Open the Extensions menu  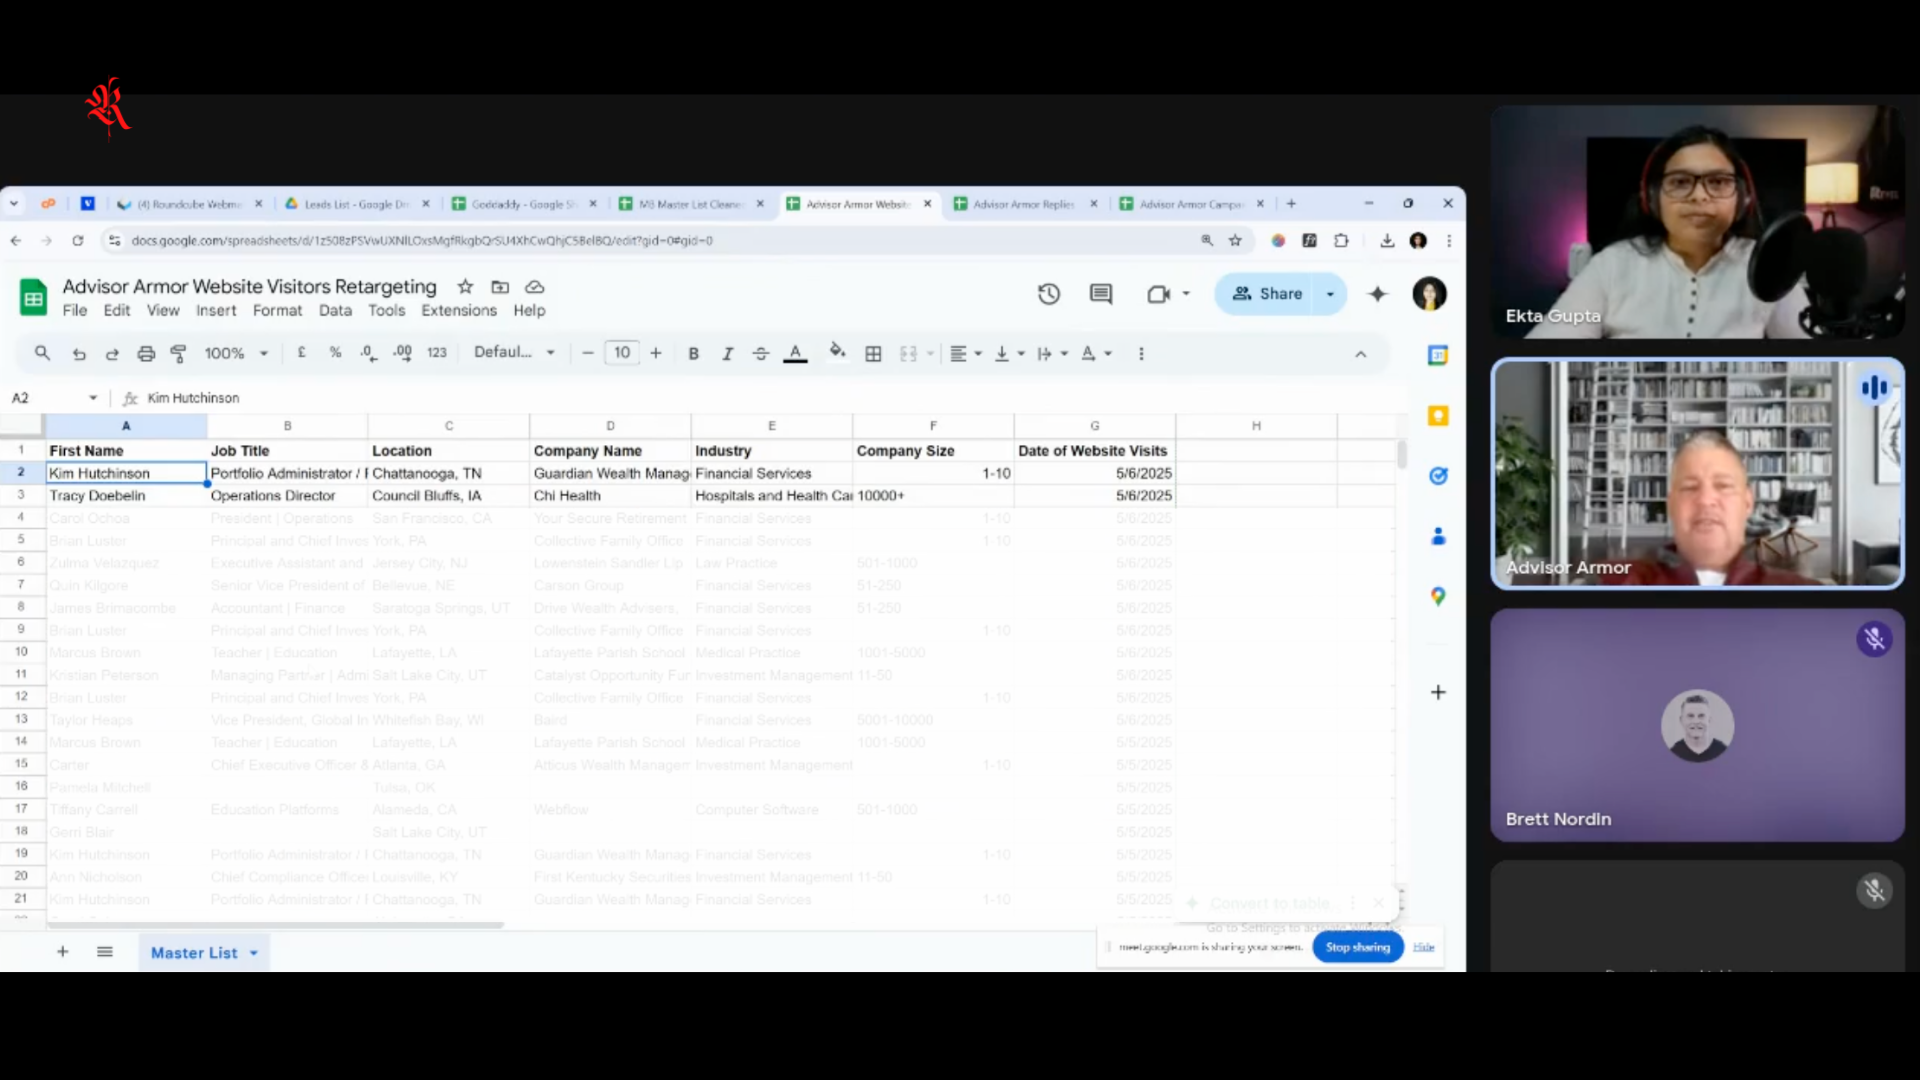click(x=459, y=311)
